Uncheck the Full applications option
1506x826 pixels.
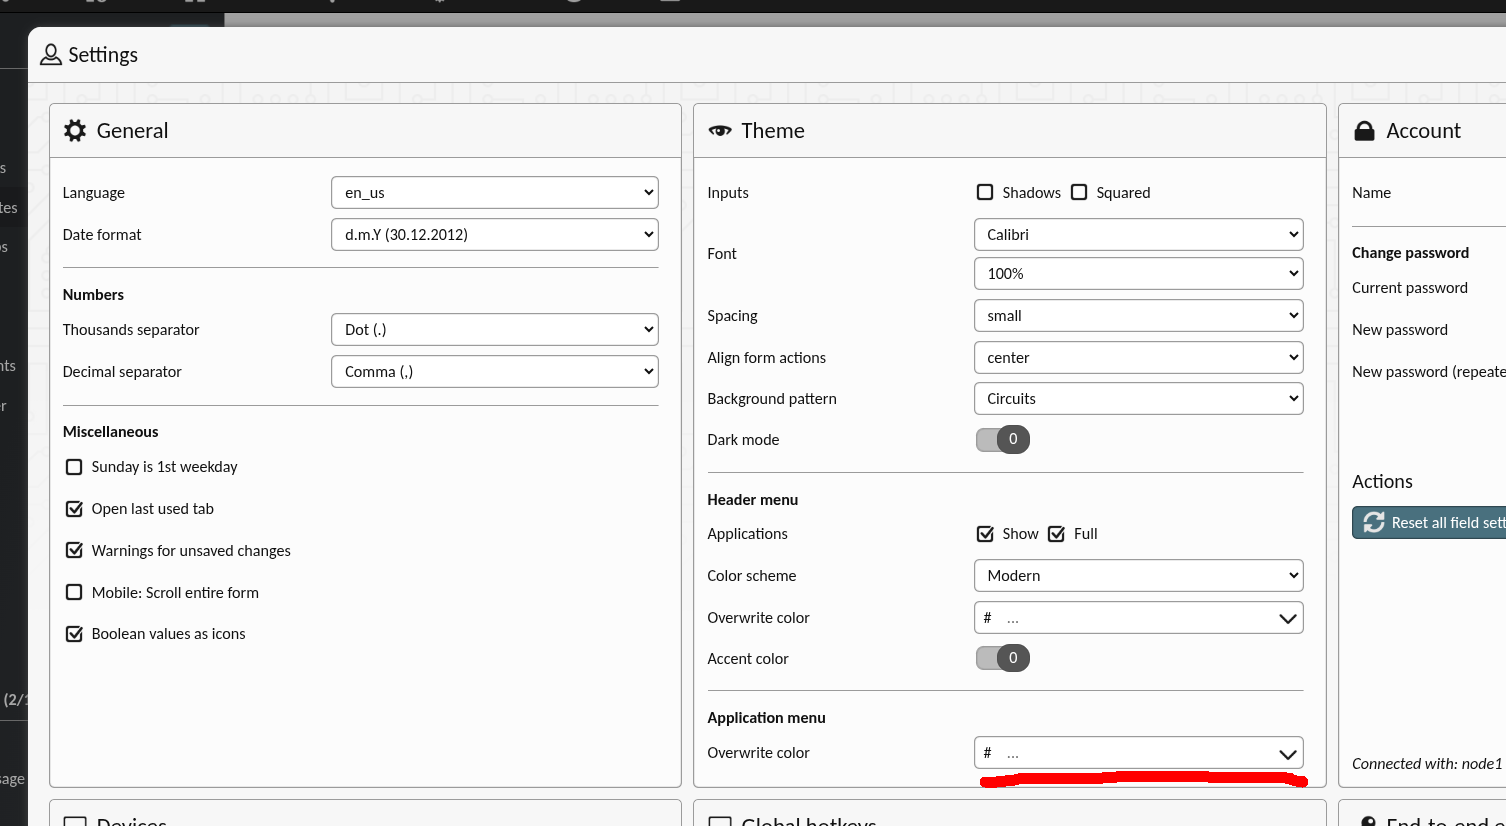click(x=1057, y=534)
